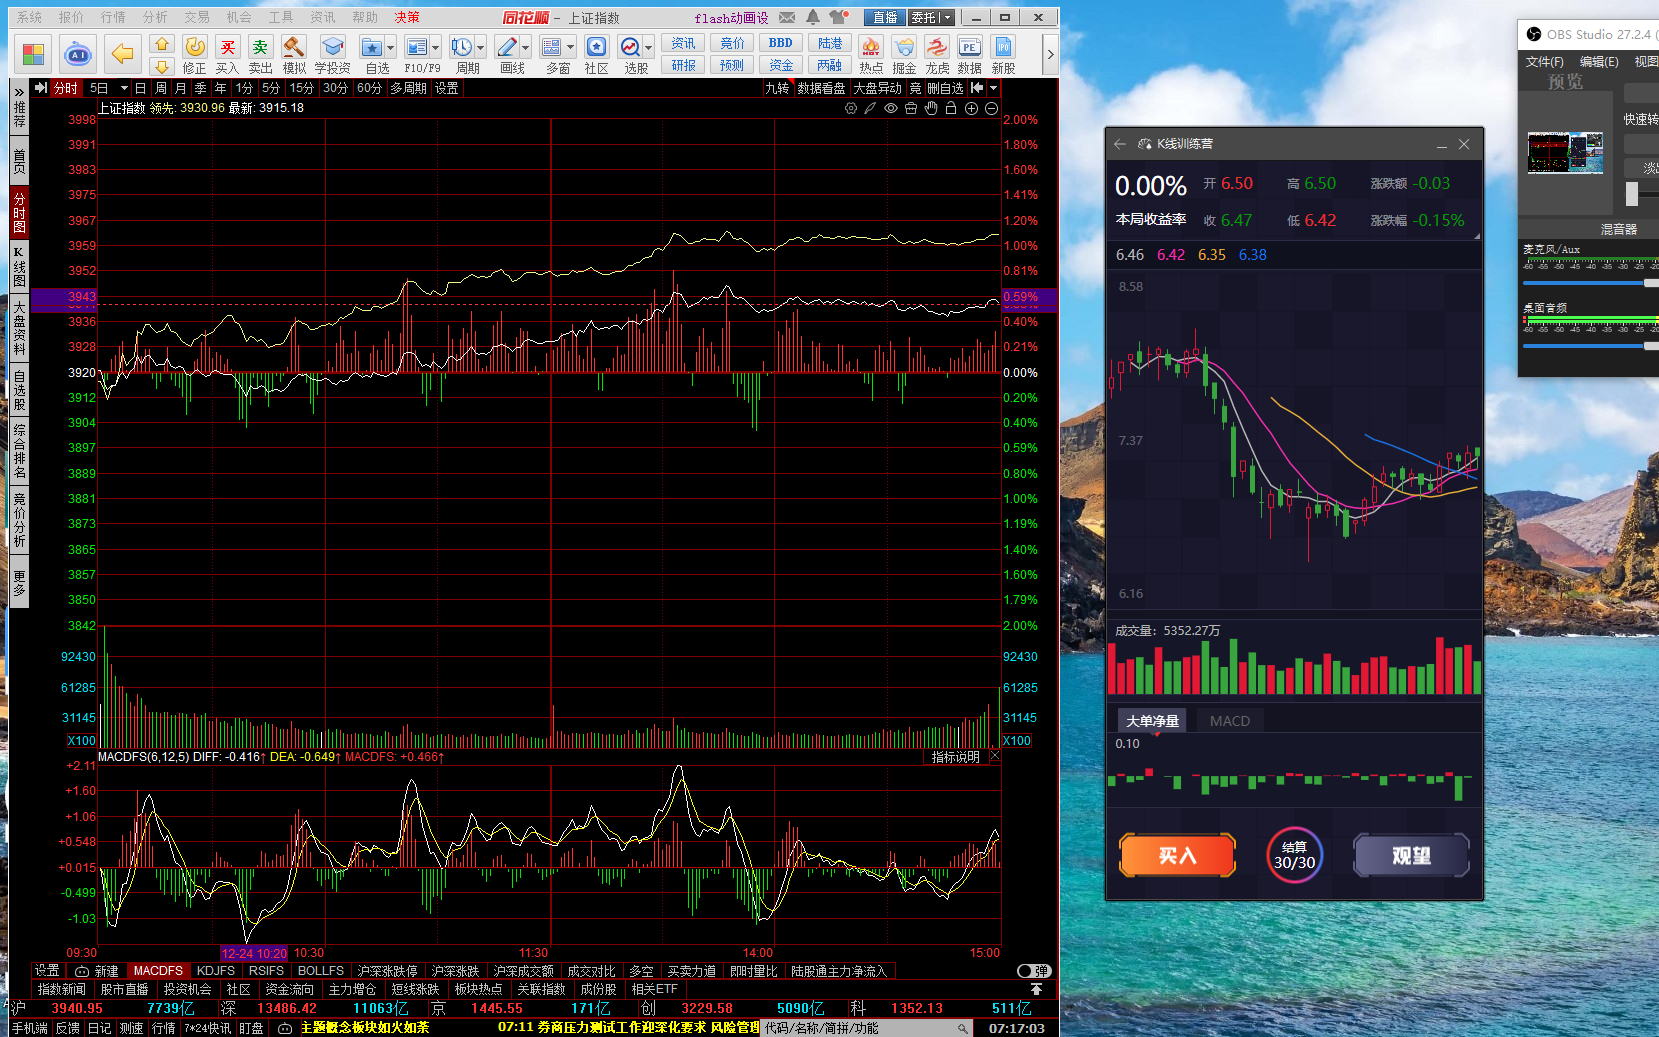Switch to the MACD tab in K线训练营

tap(1229, 721)
